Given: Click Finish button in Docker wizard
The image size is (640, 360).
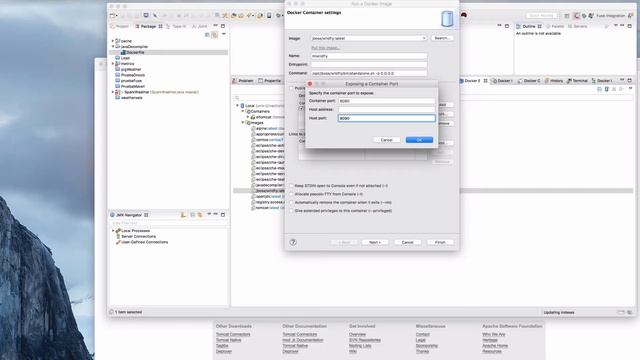Looking at the screenshot, I should (440, 242).
